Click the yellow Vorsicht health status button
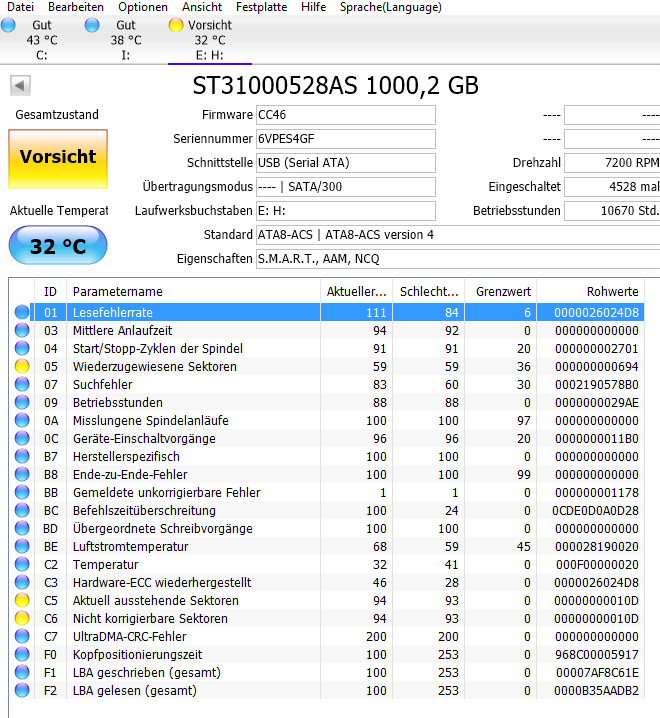Screen dimensions: 660x718 point(58,159)
